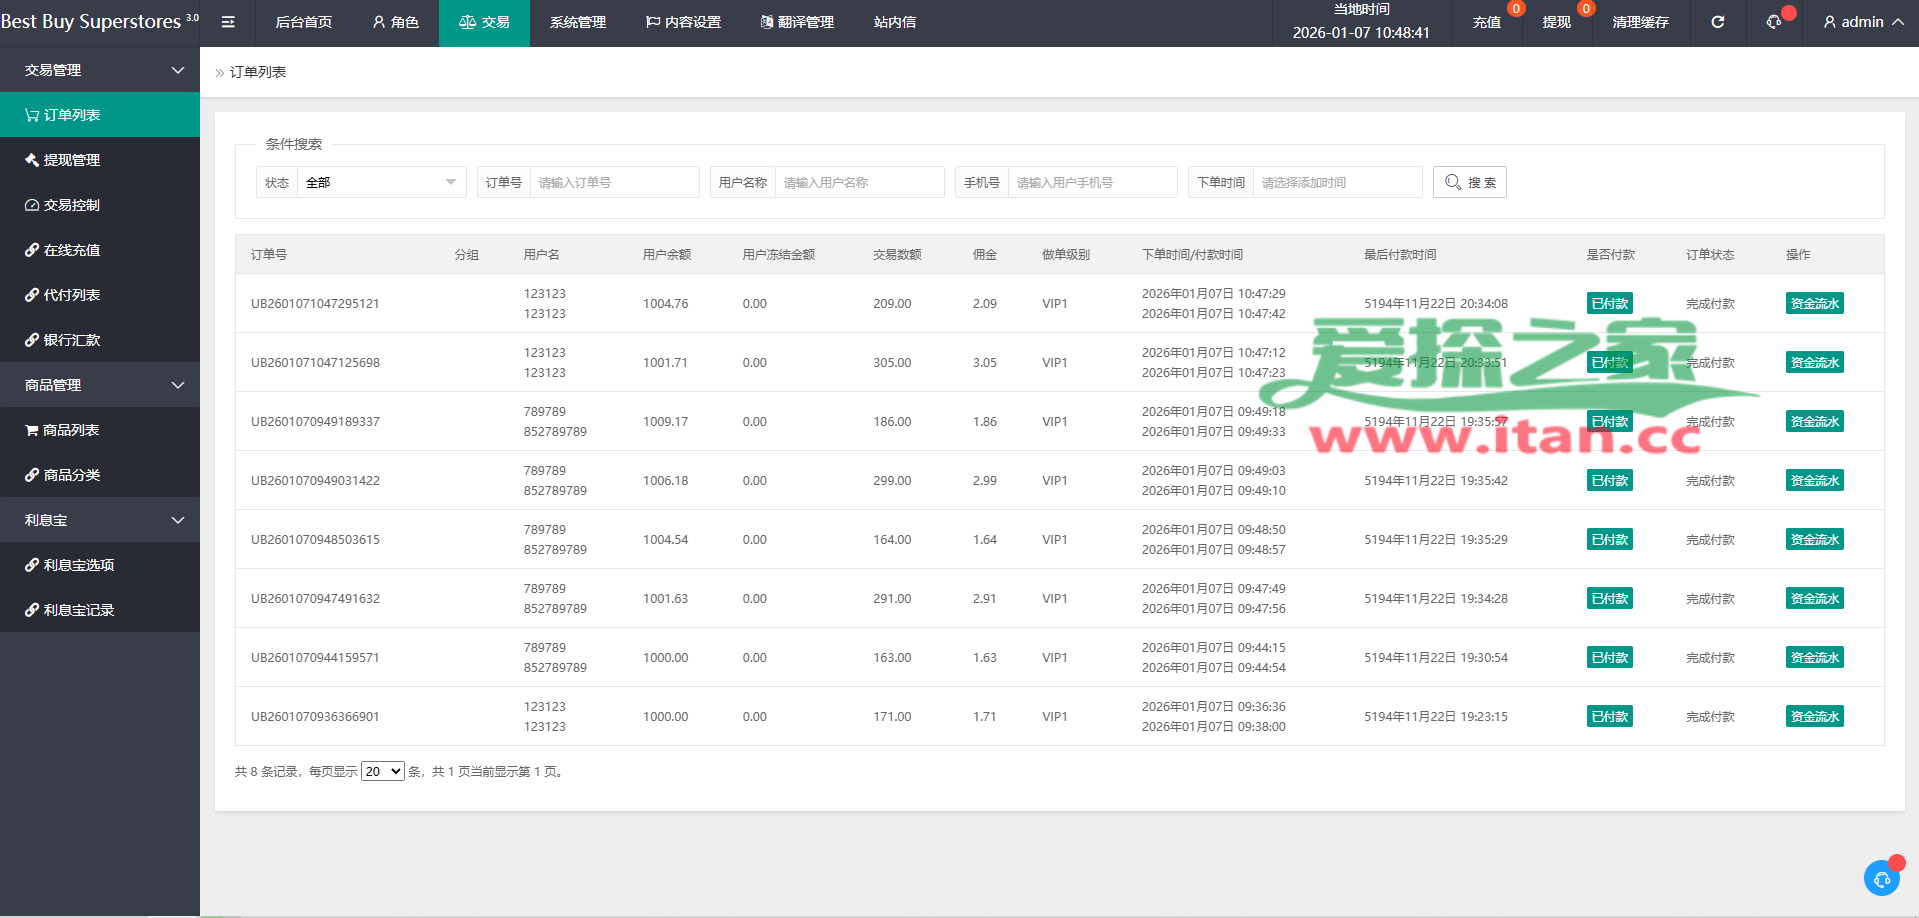Open 商品列表 in the sidebar
The image size is (1919, 918).
point(70,430)
